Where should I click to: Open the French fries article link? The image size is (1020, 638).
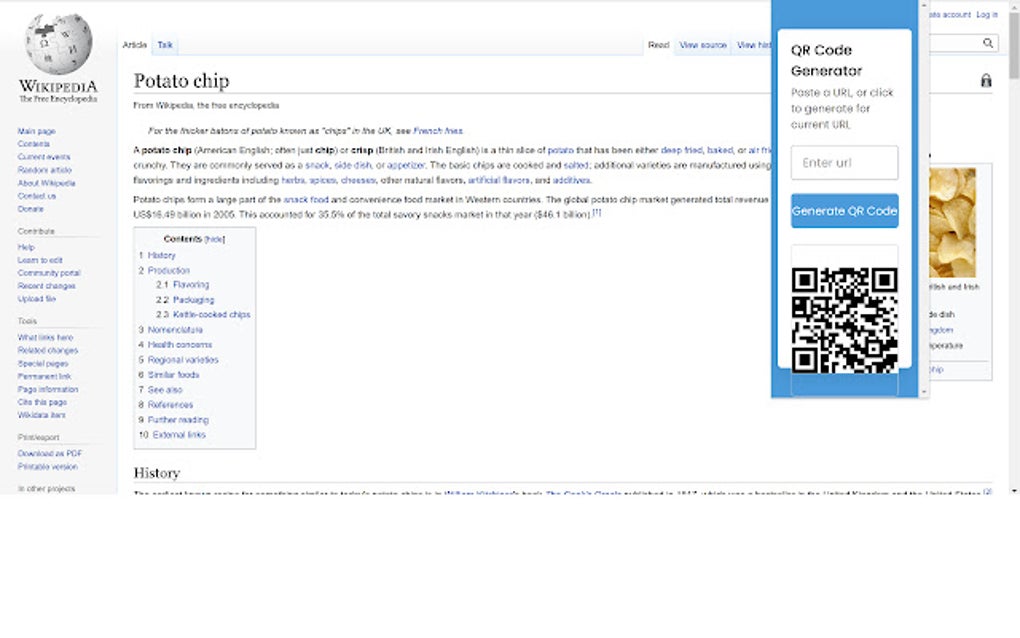439,130
